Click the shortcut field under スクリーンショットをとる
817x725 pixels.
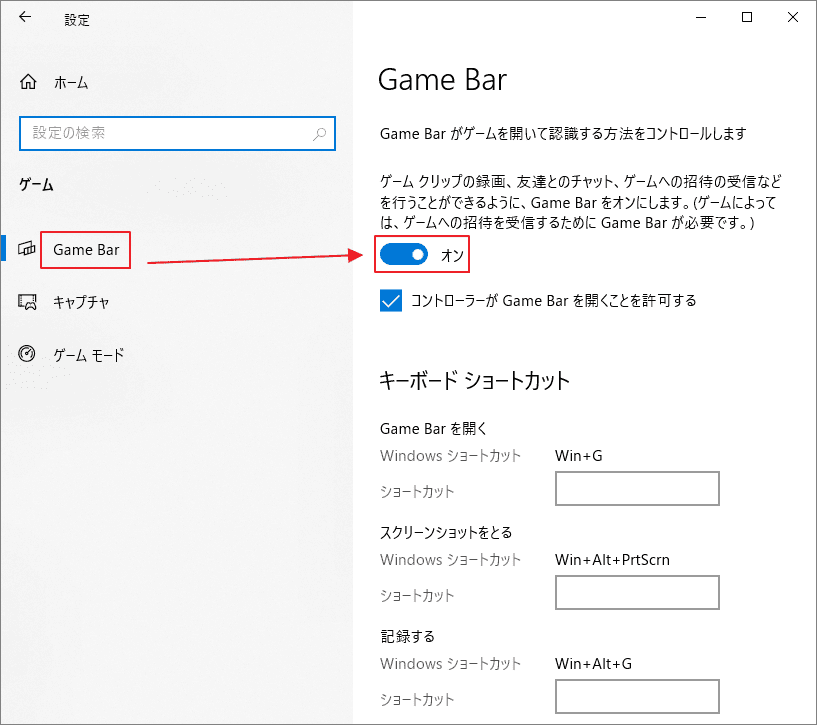pos(637,592)
